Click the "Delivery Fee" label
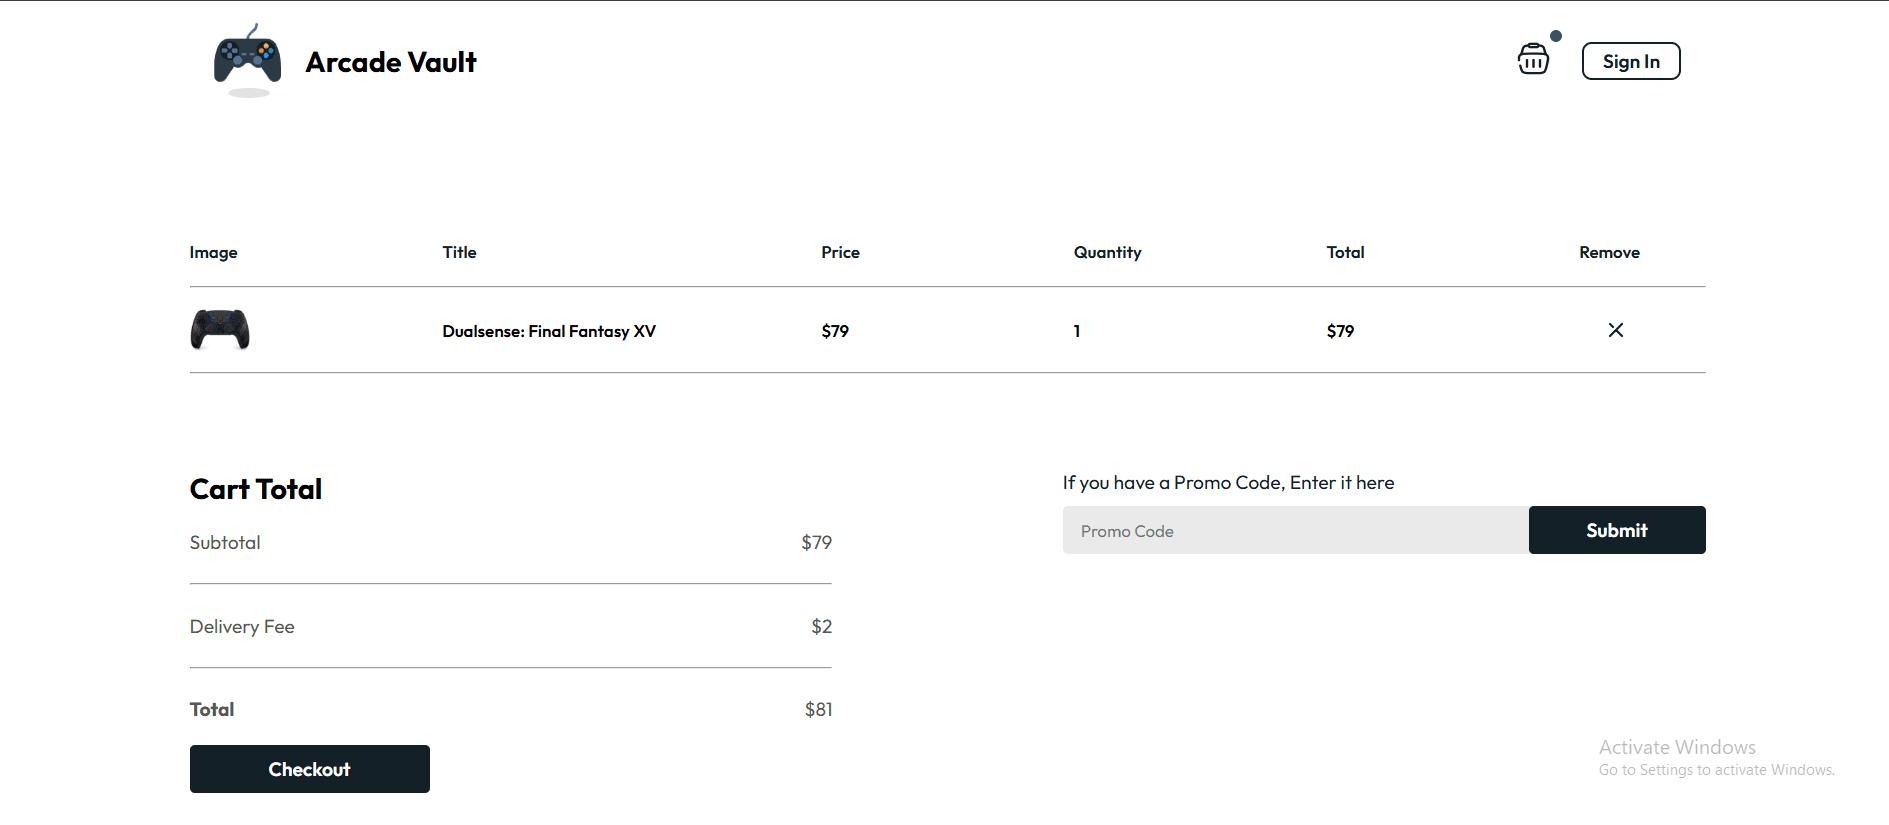The width and height of the screenshot is (1889, 825). tap(242, 626)
